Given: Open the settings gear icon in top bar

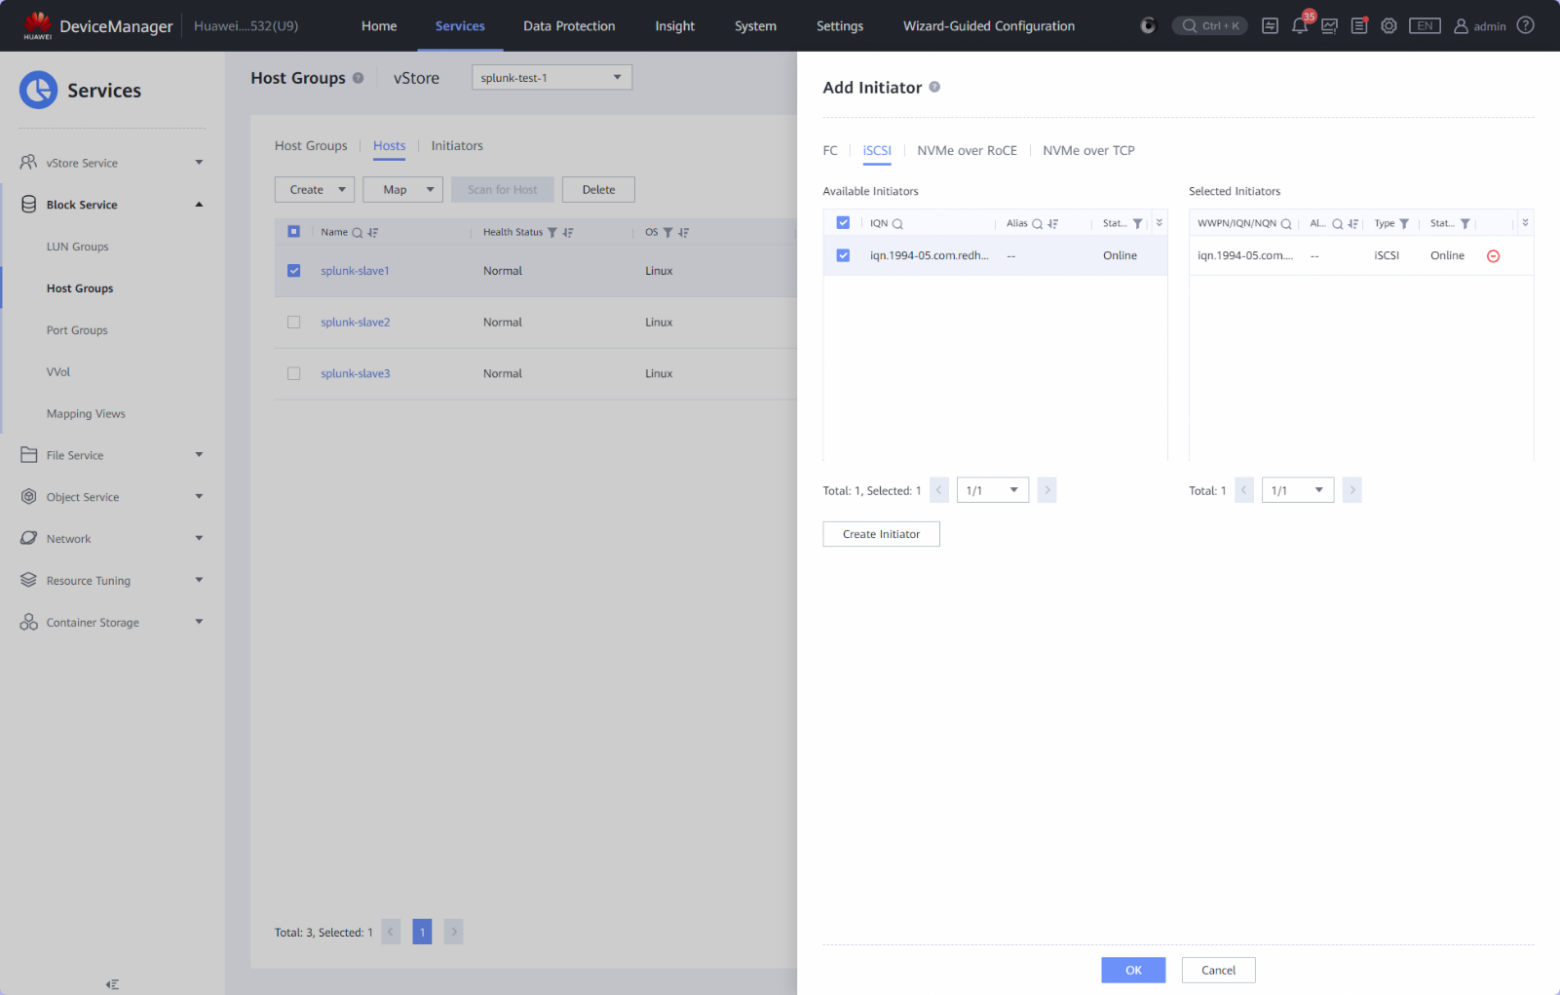Looking at the screenshot, I should tap(1389, 26).
